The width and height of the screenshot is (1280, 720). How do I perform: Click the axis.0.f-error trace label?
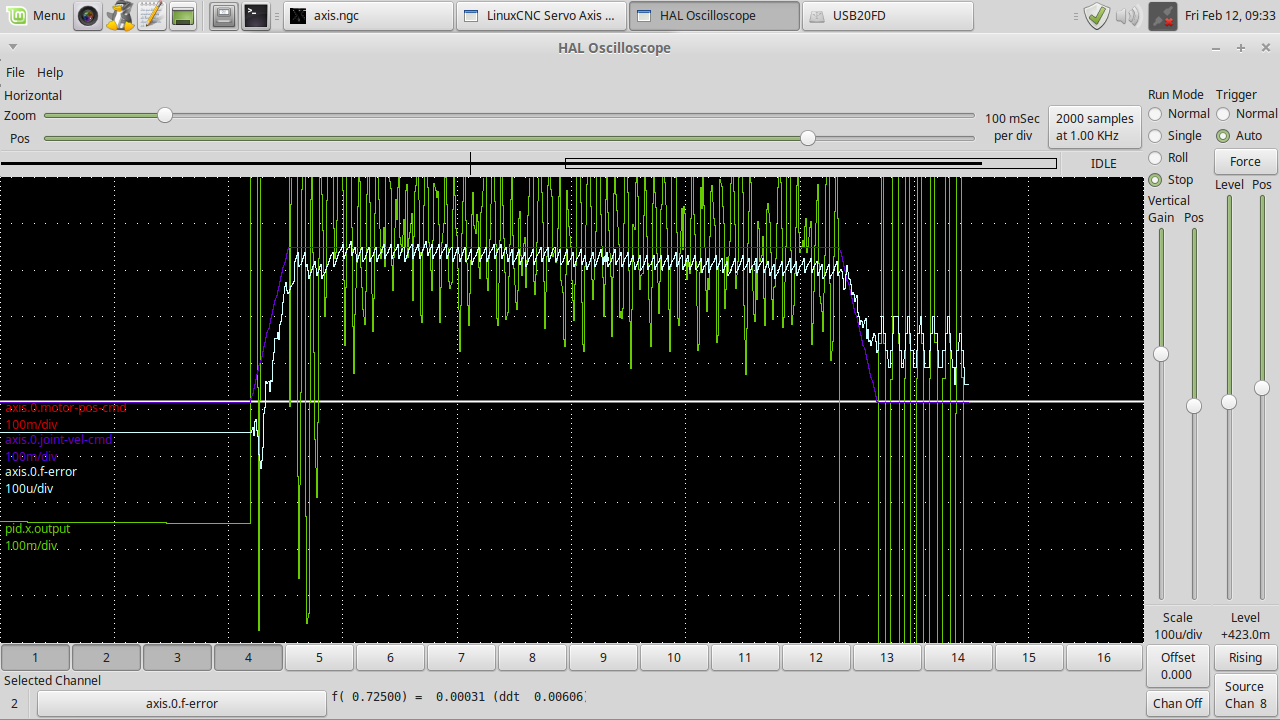41,472
